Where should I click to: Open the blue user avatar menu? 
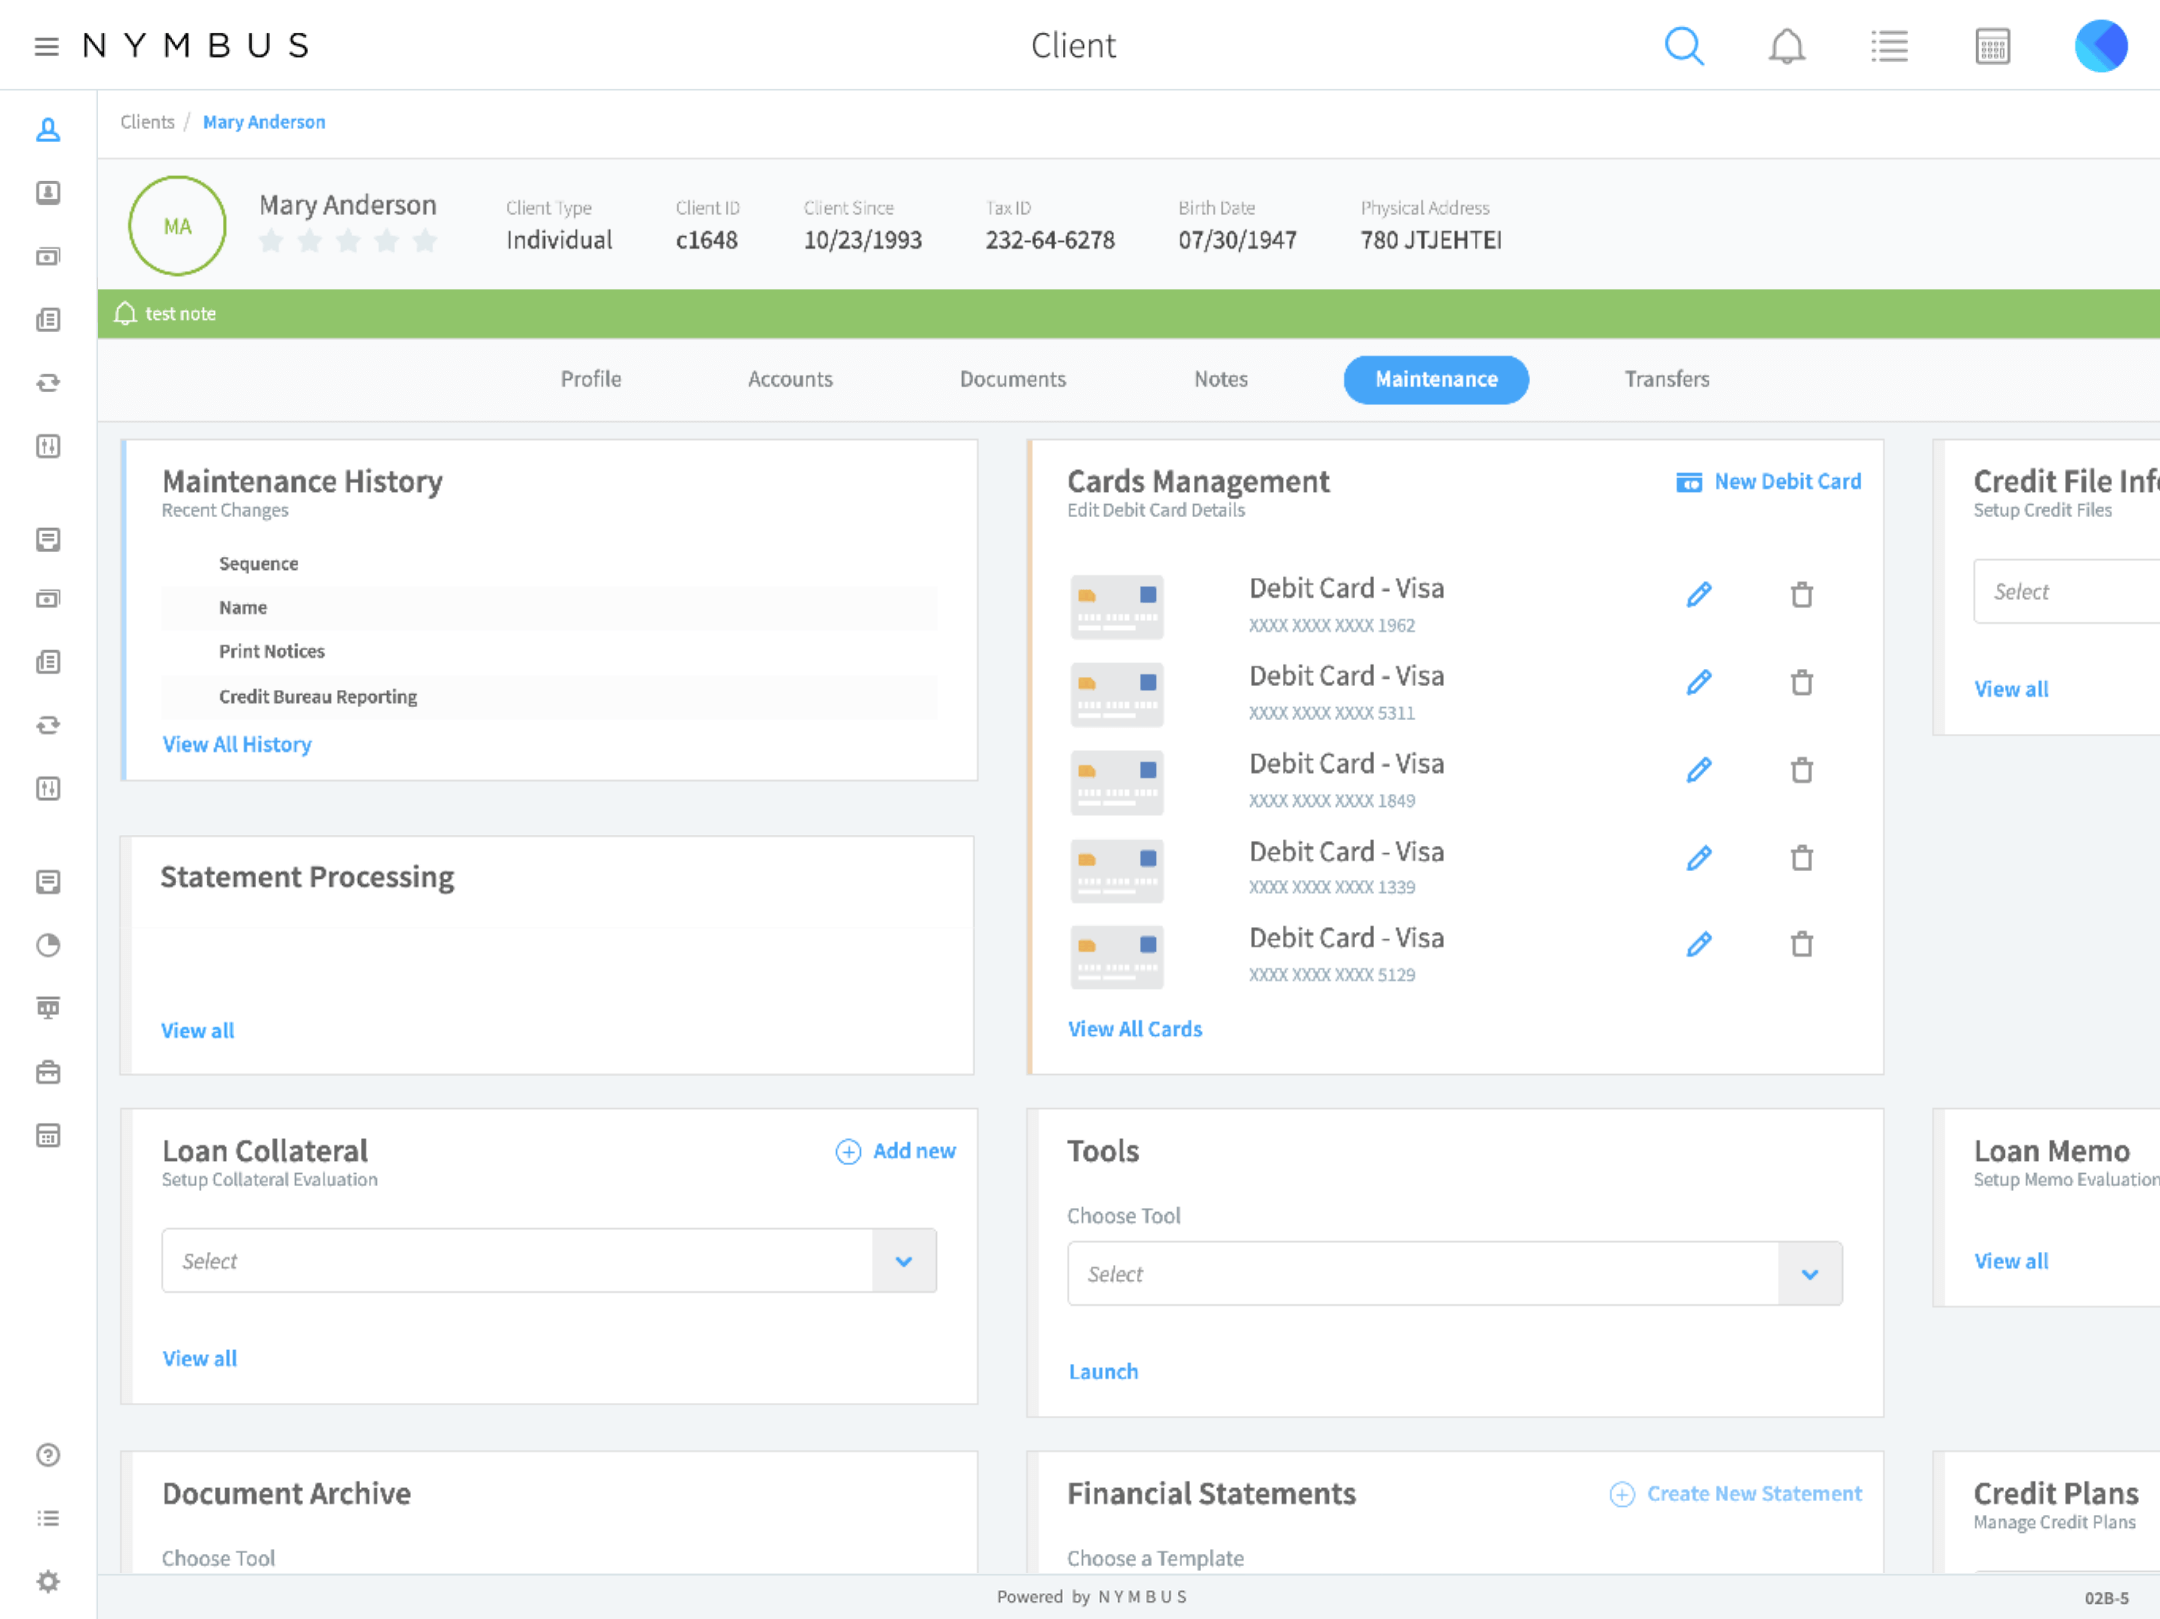coord(2101,46)
